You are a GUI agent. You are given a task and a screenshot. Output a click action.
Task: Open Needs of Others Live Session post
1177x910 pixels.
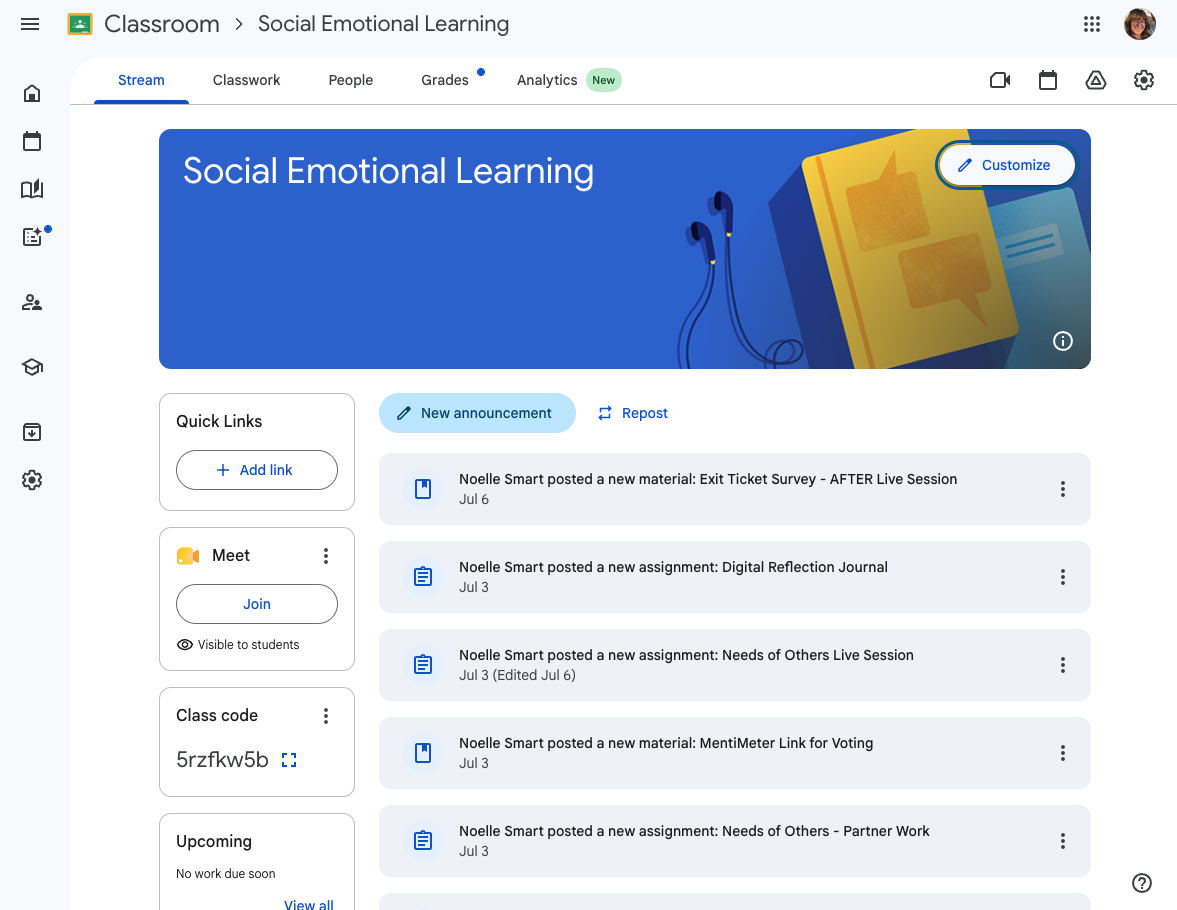pos(734,664)
